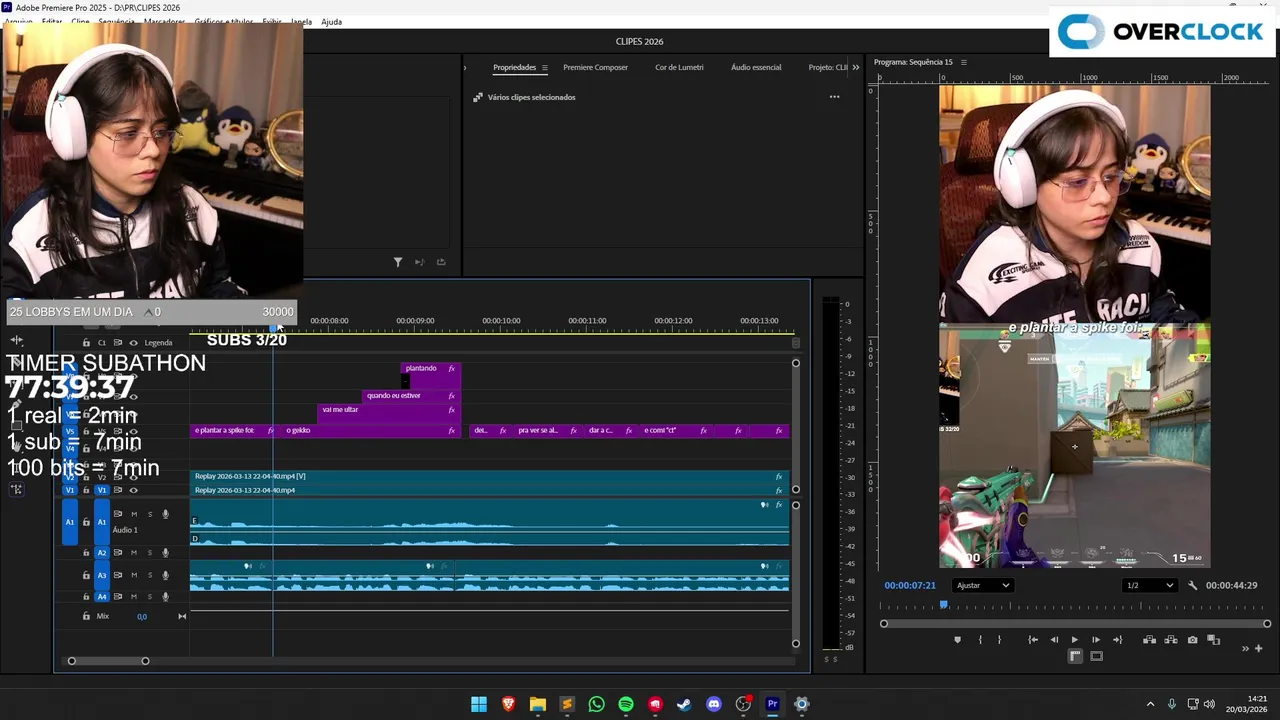Viewport: 1280px width, 720px height.
Task: Click the Lift button
Action: [x=1149, y=640]
